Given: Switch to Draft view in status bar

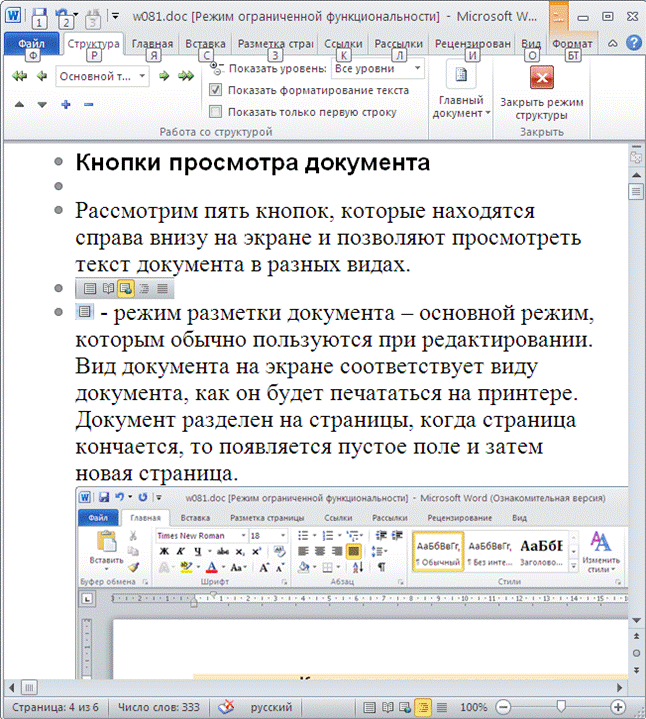Looking at the screenshot, I should [x=442, y=707].
